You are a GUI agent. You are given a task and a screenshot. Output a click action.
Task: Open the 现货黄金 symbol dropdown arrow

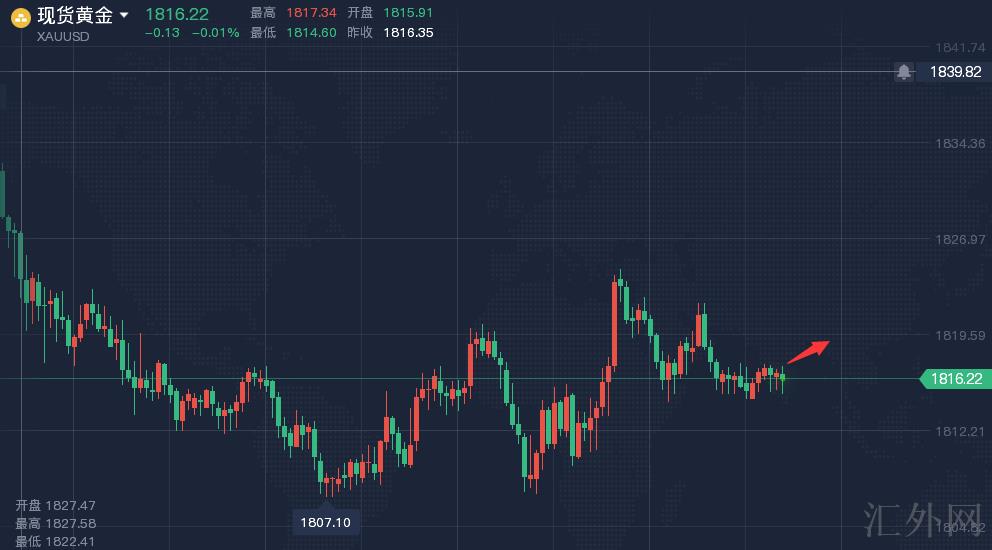124,16
